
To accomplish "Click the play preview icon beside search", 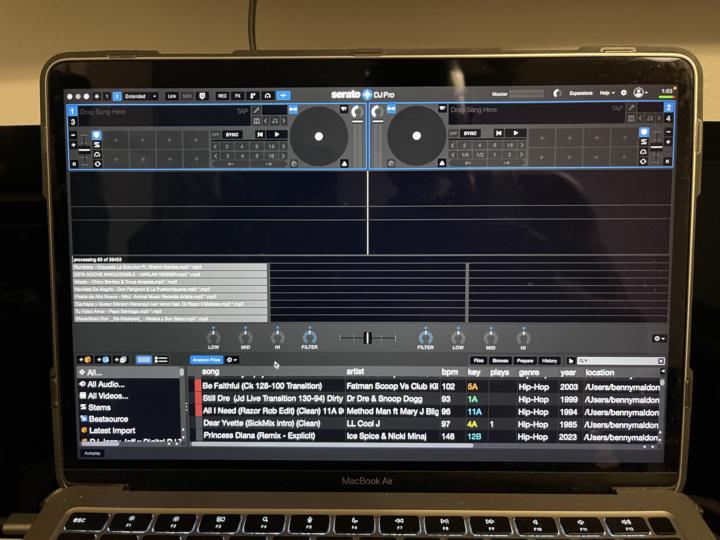I will [571, 361].
